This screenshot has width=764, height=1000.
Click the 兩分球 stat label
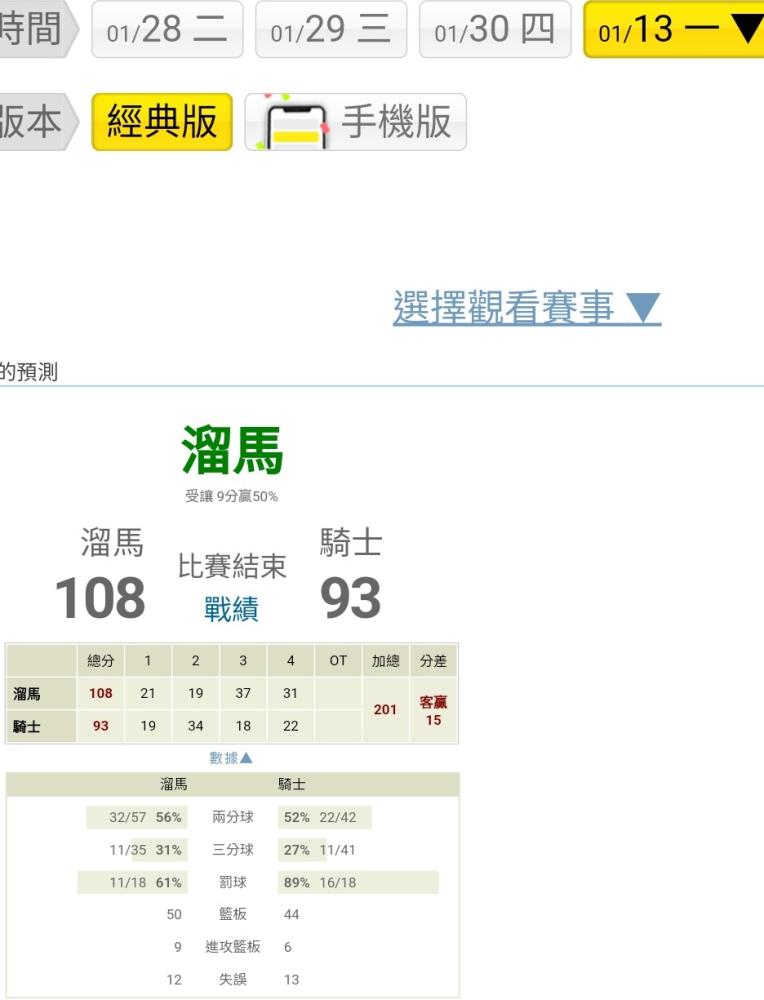click(x=233, y=817)
